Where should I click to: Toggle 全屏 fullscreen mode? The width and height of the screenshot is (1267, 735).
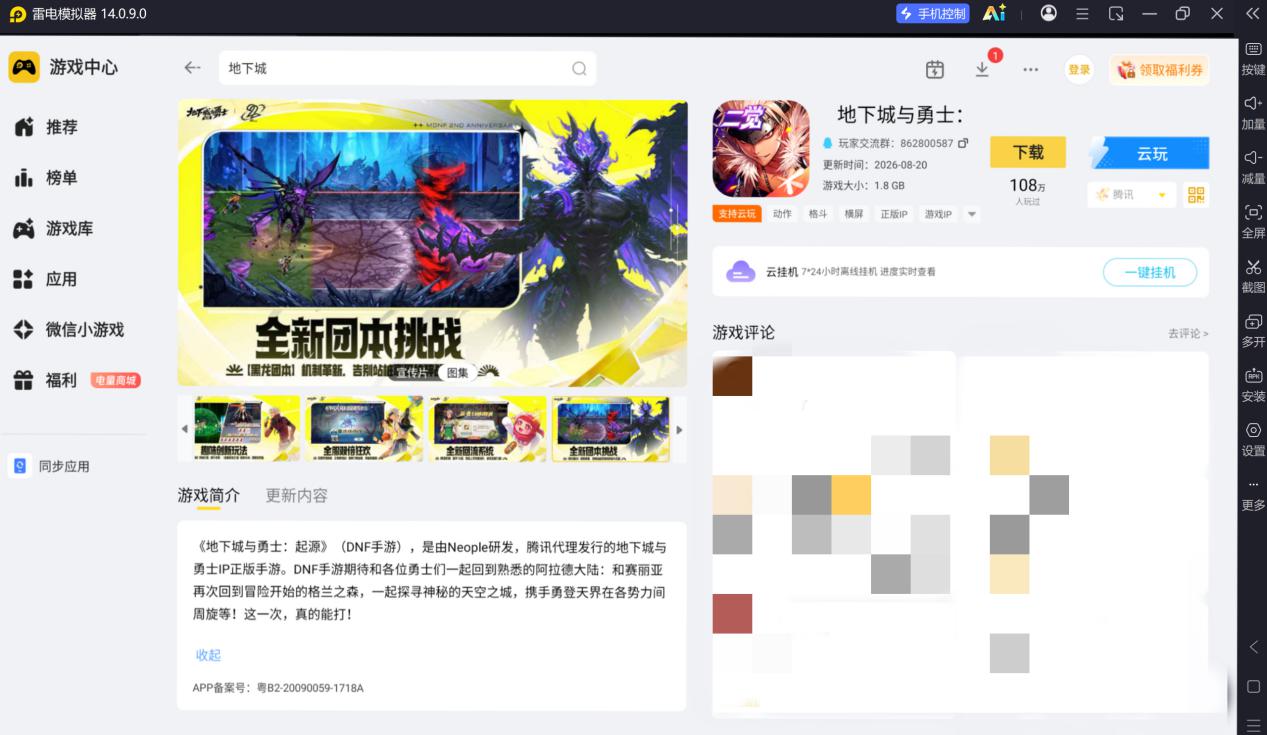tap(1253, 221)
